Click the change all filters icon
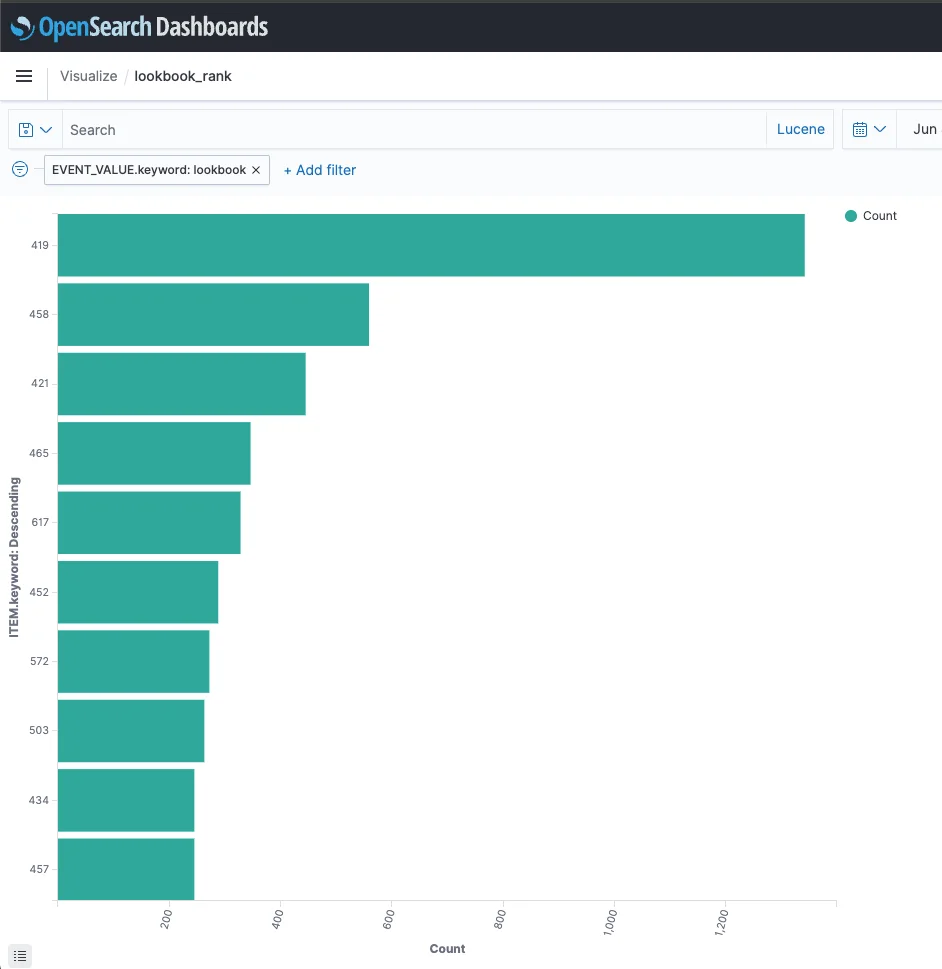Screen dimensions: 942x969 tap(20, 170)
